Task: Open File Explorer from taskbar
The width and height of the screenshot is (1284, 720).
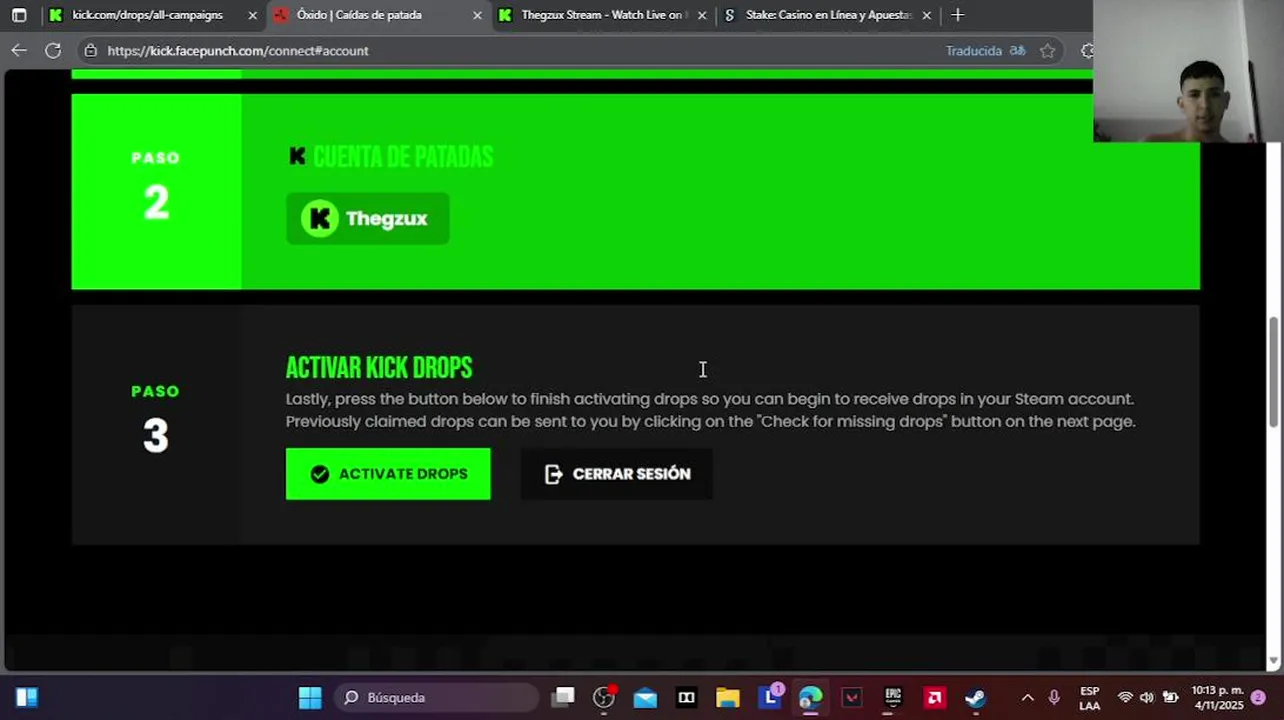Action: coord(727,697)
